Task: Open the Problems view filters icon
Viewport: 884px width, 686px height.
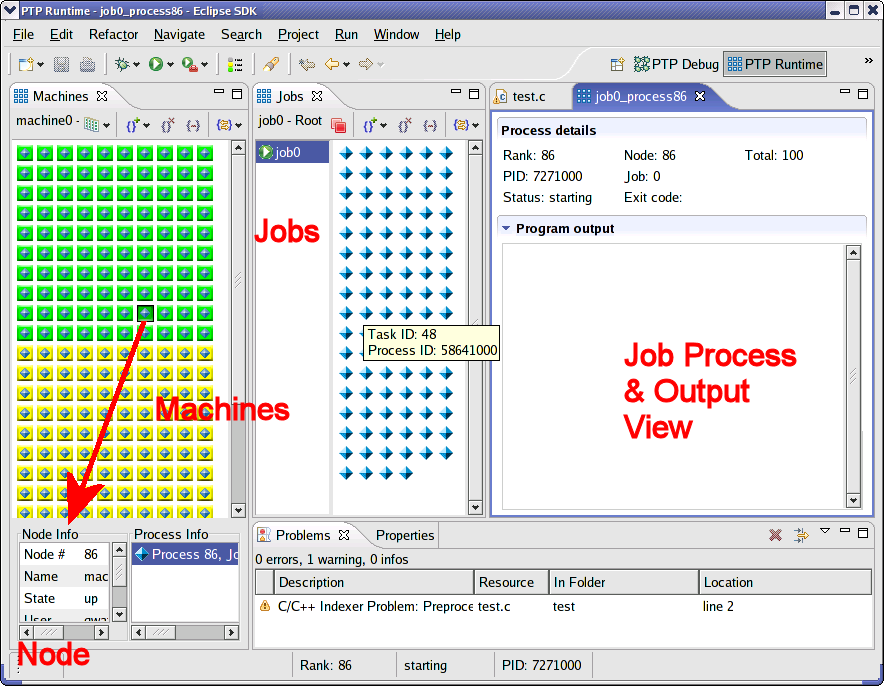Action: (x=801, y=535)
